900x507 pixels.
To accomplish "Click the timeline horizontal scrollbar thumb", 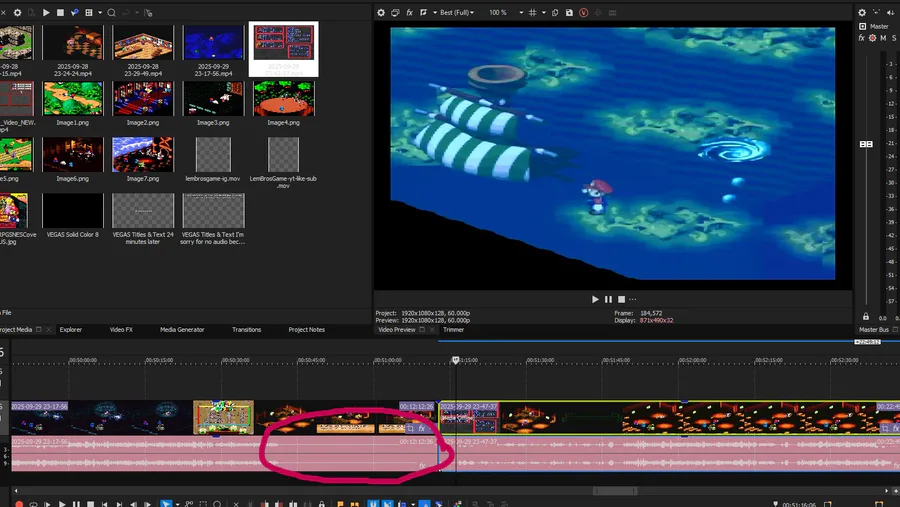I will point(615,491).
